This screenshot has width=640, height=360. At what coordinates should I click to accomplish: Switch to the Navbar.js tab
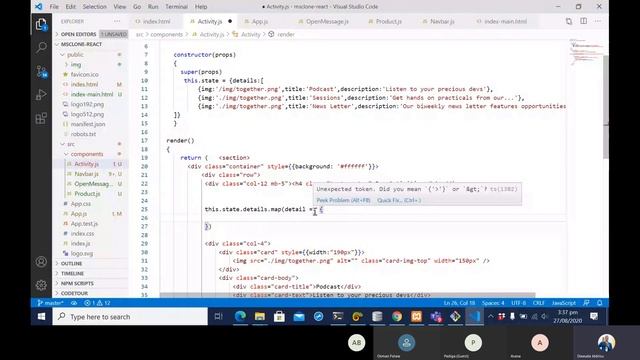442,21
